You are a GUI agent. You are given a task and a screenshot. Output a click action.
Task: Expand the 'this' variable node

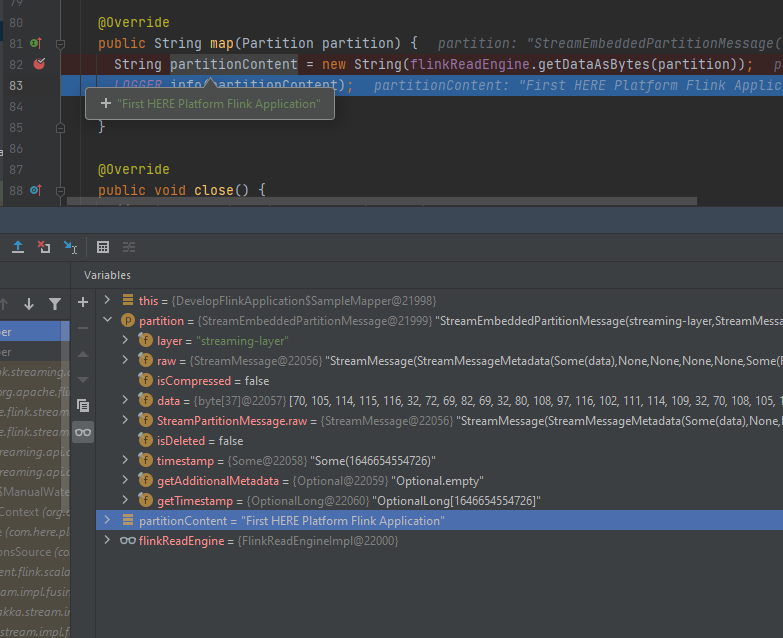click(x=108, y=301)
